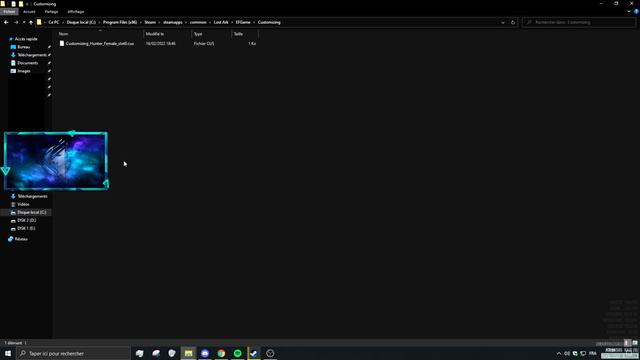Screen dimensions: 640x360
Task: Open Téléchargements under Ce PC
Action: [x=32, y=196]
